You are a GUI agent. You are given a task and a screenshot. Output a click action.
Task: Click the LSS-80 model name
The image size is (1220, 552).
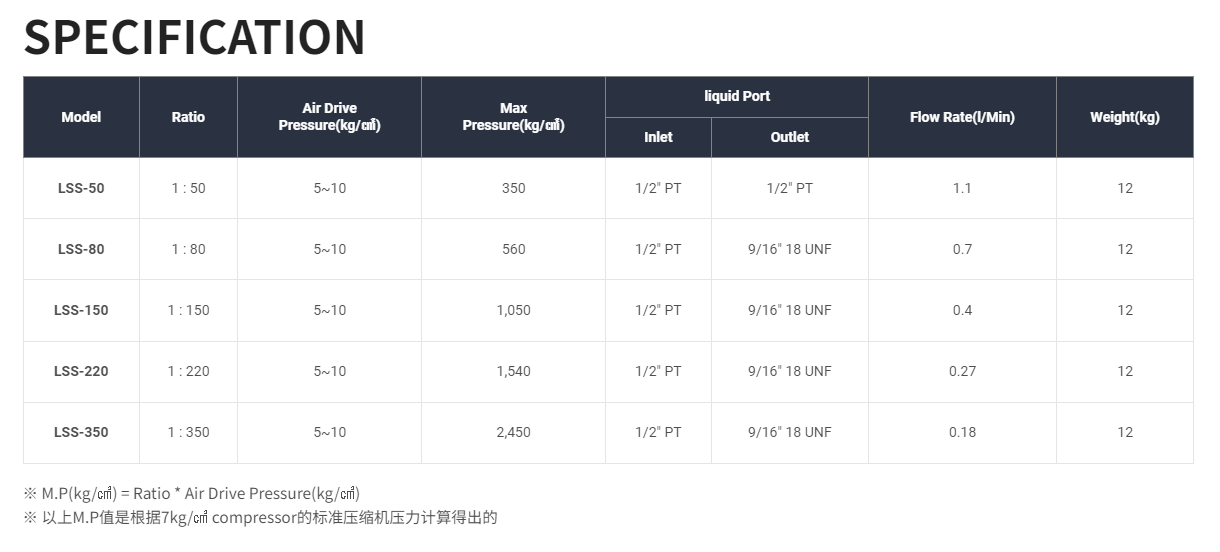(81, 249)
